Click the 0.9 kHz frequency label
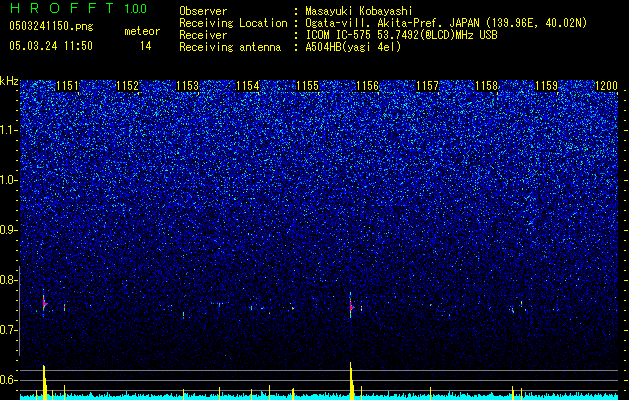 tap(9, 230)
